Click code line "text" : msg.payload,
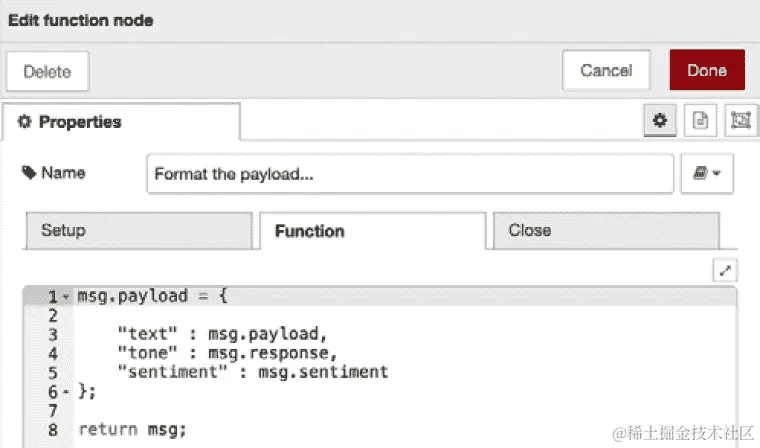 [x=222, y=334]
